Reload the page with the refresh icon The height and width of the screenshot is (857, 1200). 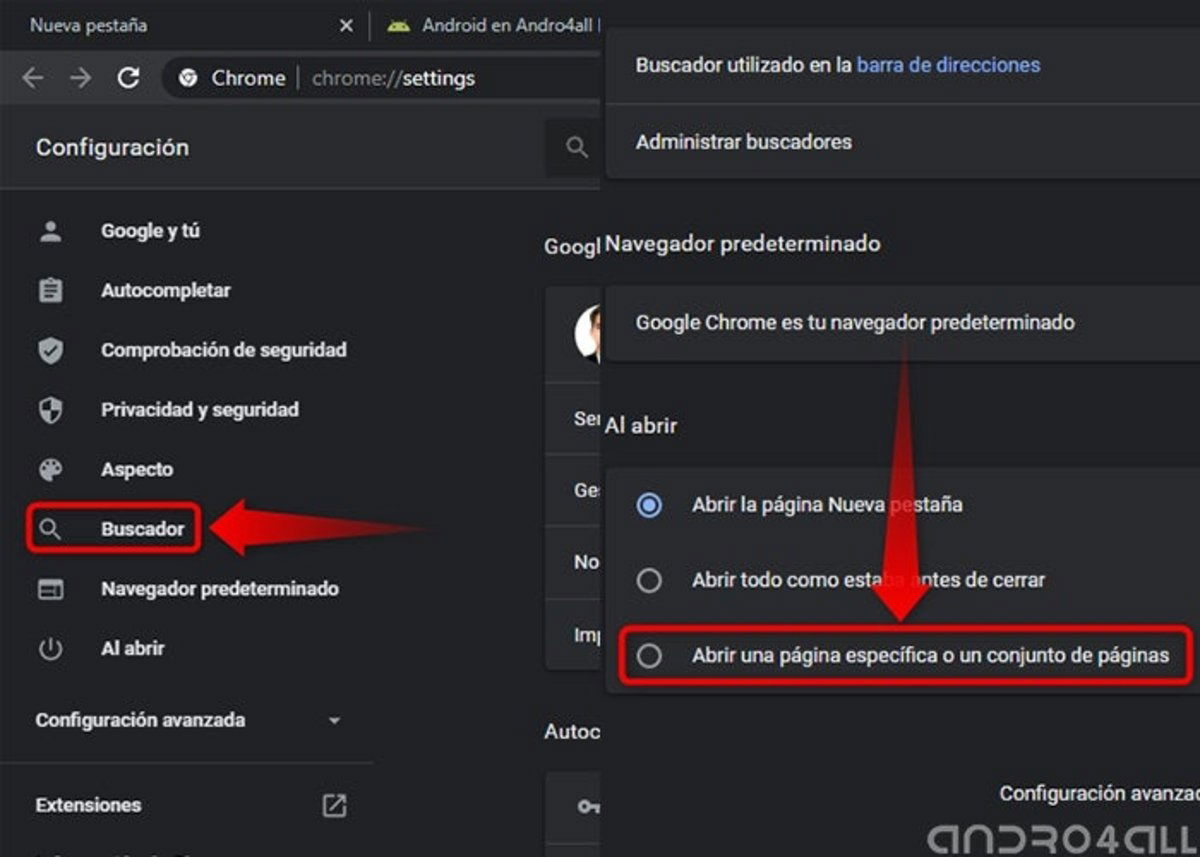point(129,77)
